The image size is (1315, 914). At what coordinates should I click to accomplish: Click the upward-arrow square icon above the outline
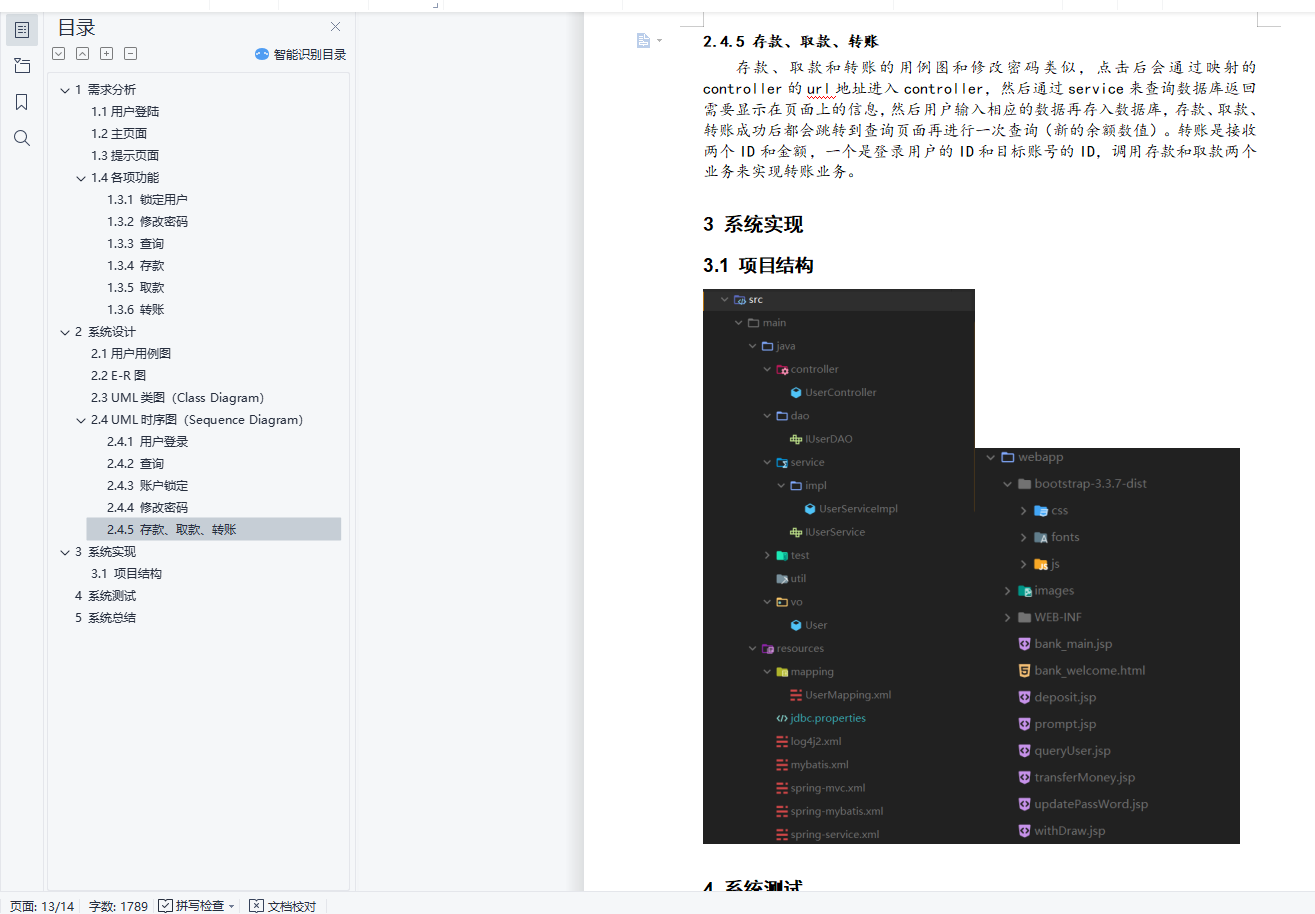click(83, 54)
